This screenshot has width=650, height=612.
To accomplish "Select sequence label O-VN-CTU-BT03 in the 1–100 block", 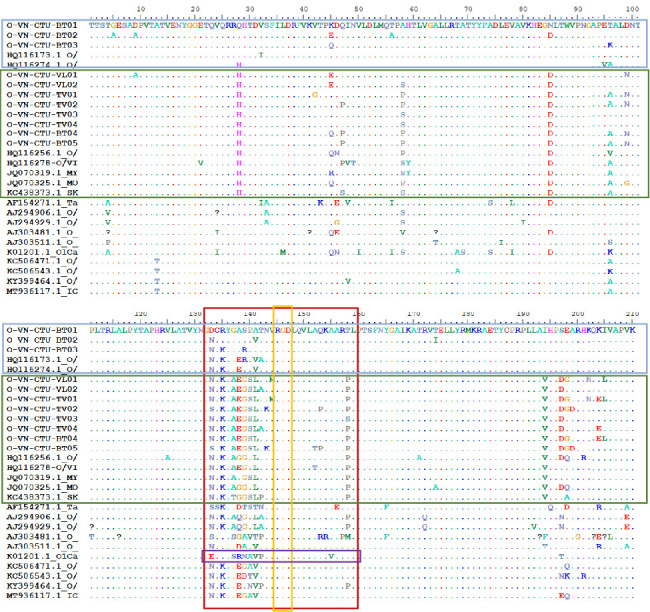I will click(42, 45).
